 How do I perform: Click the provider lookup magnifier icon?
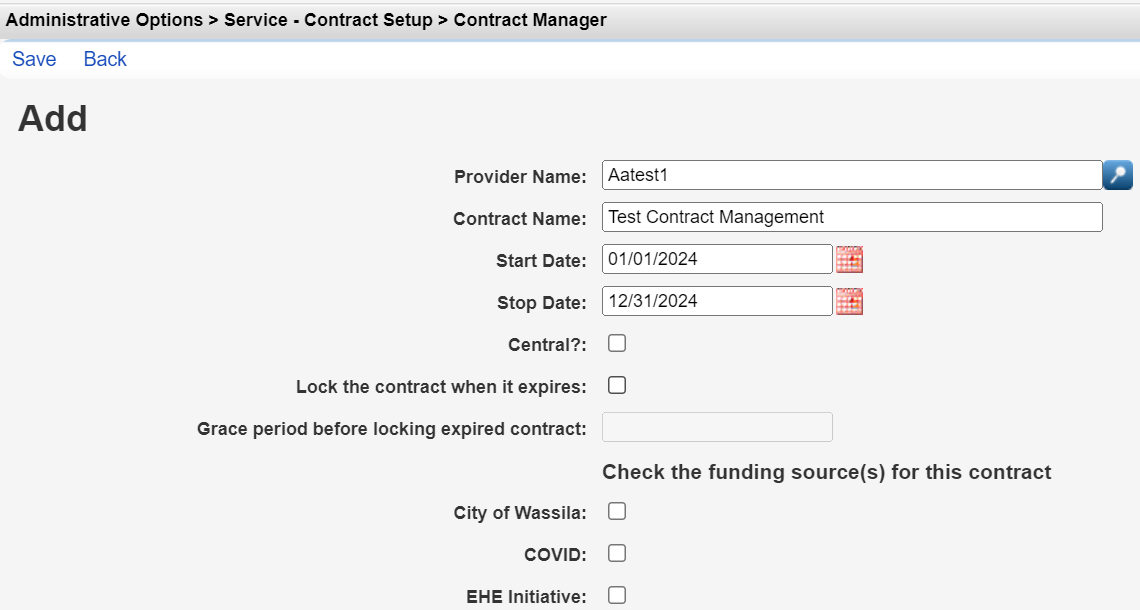(1117, 175)
